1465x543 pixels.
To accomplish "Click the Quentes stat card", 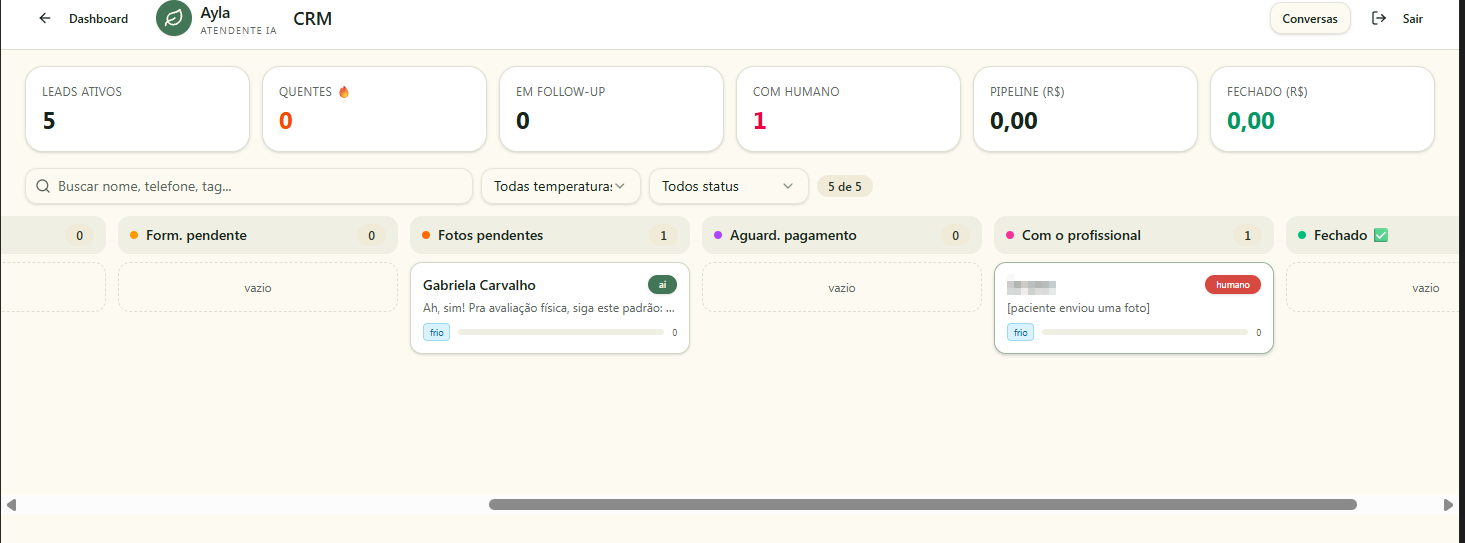I will coord(374,109).
